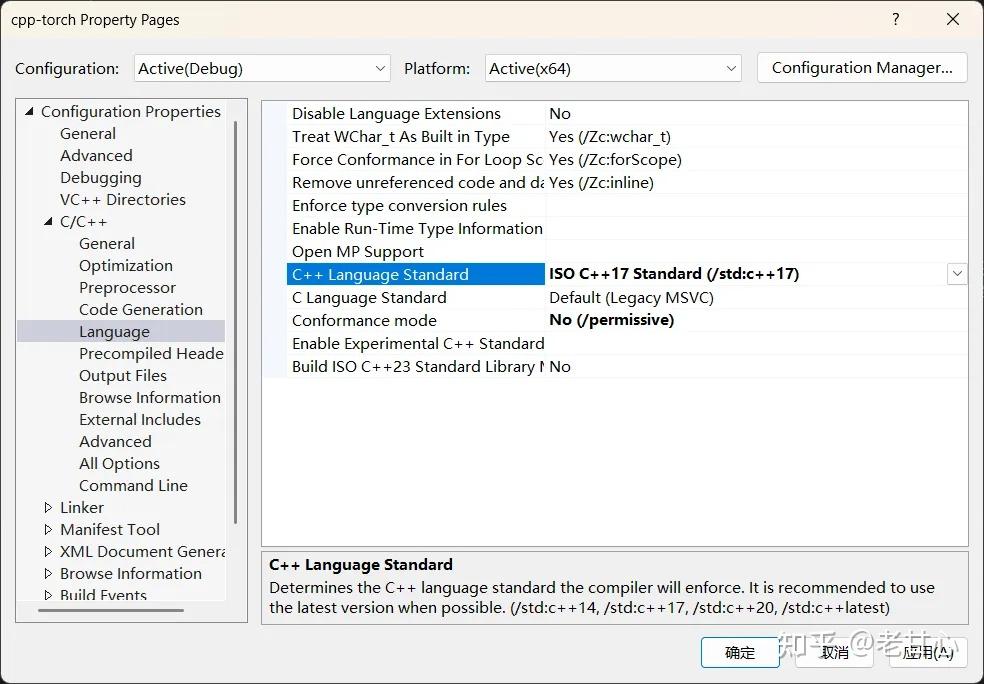Click the 应用 button
The height and width of the screenshot is (684, 984).
pos(928,652)
